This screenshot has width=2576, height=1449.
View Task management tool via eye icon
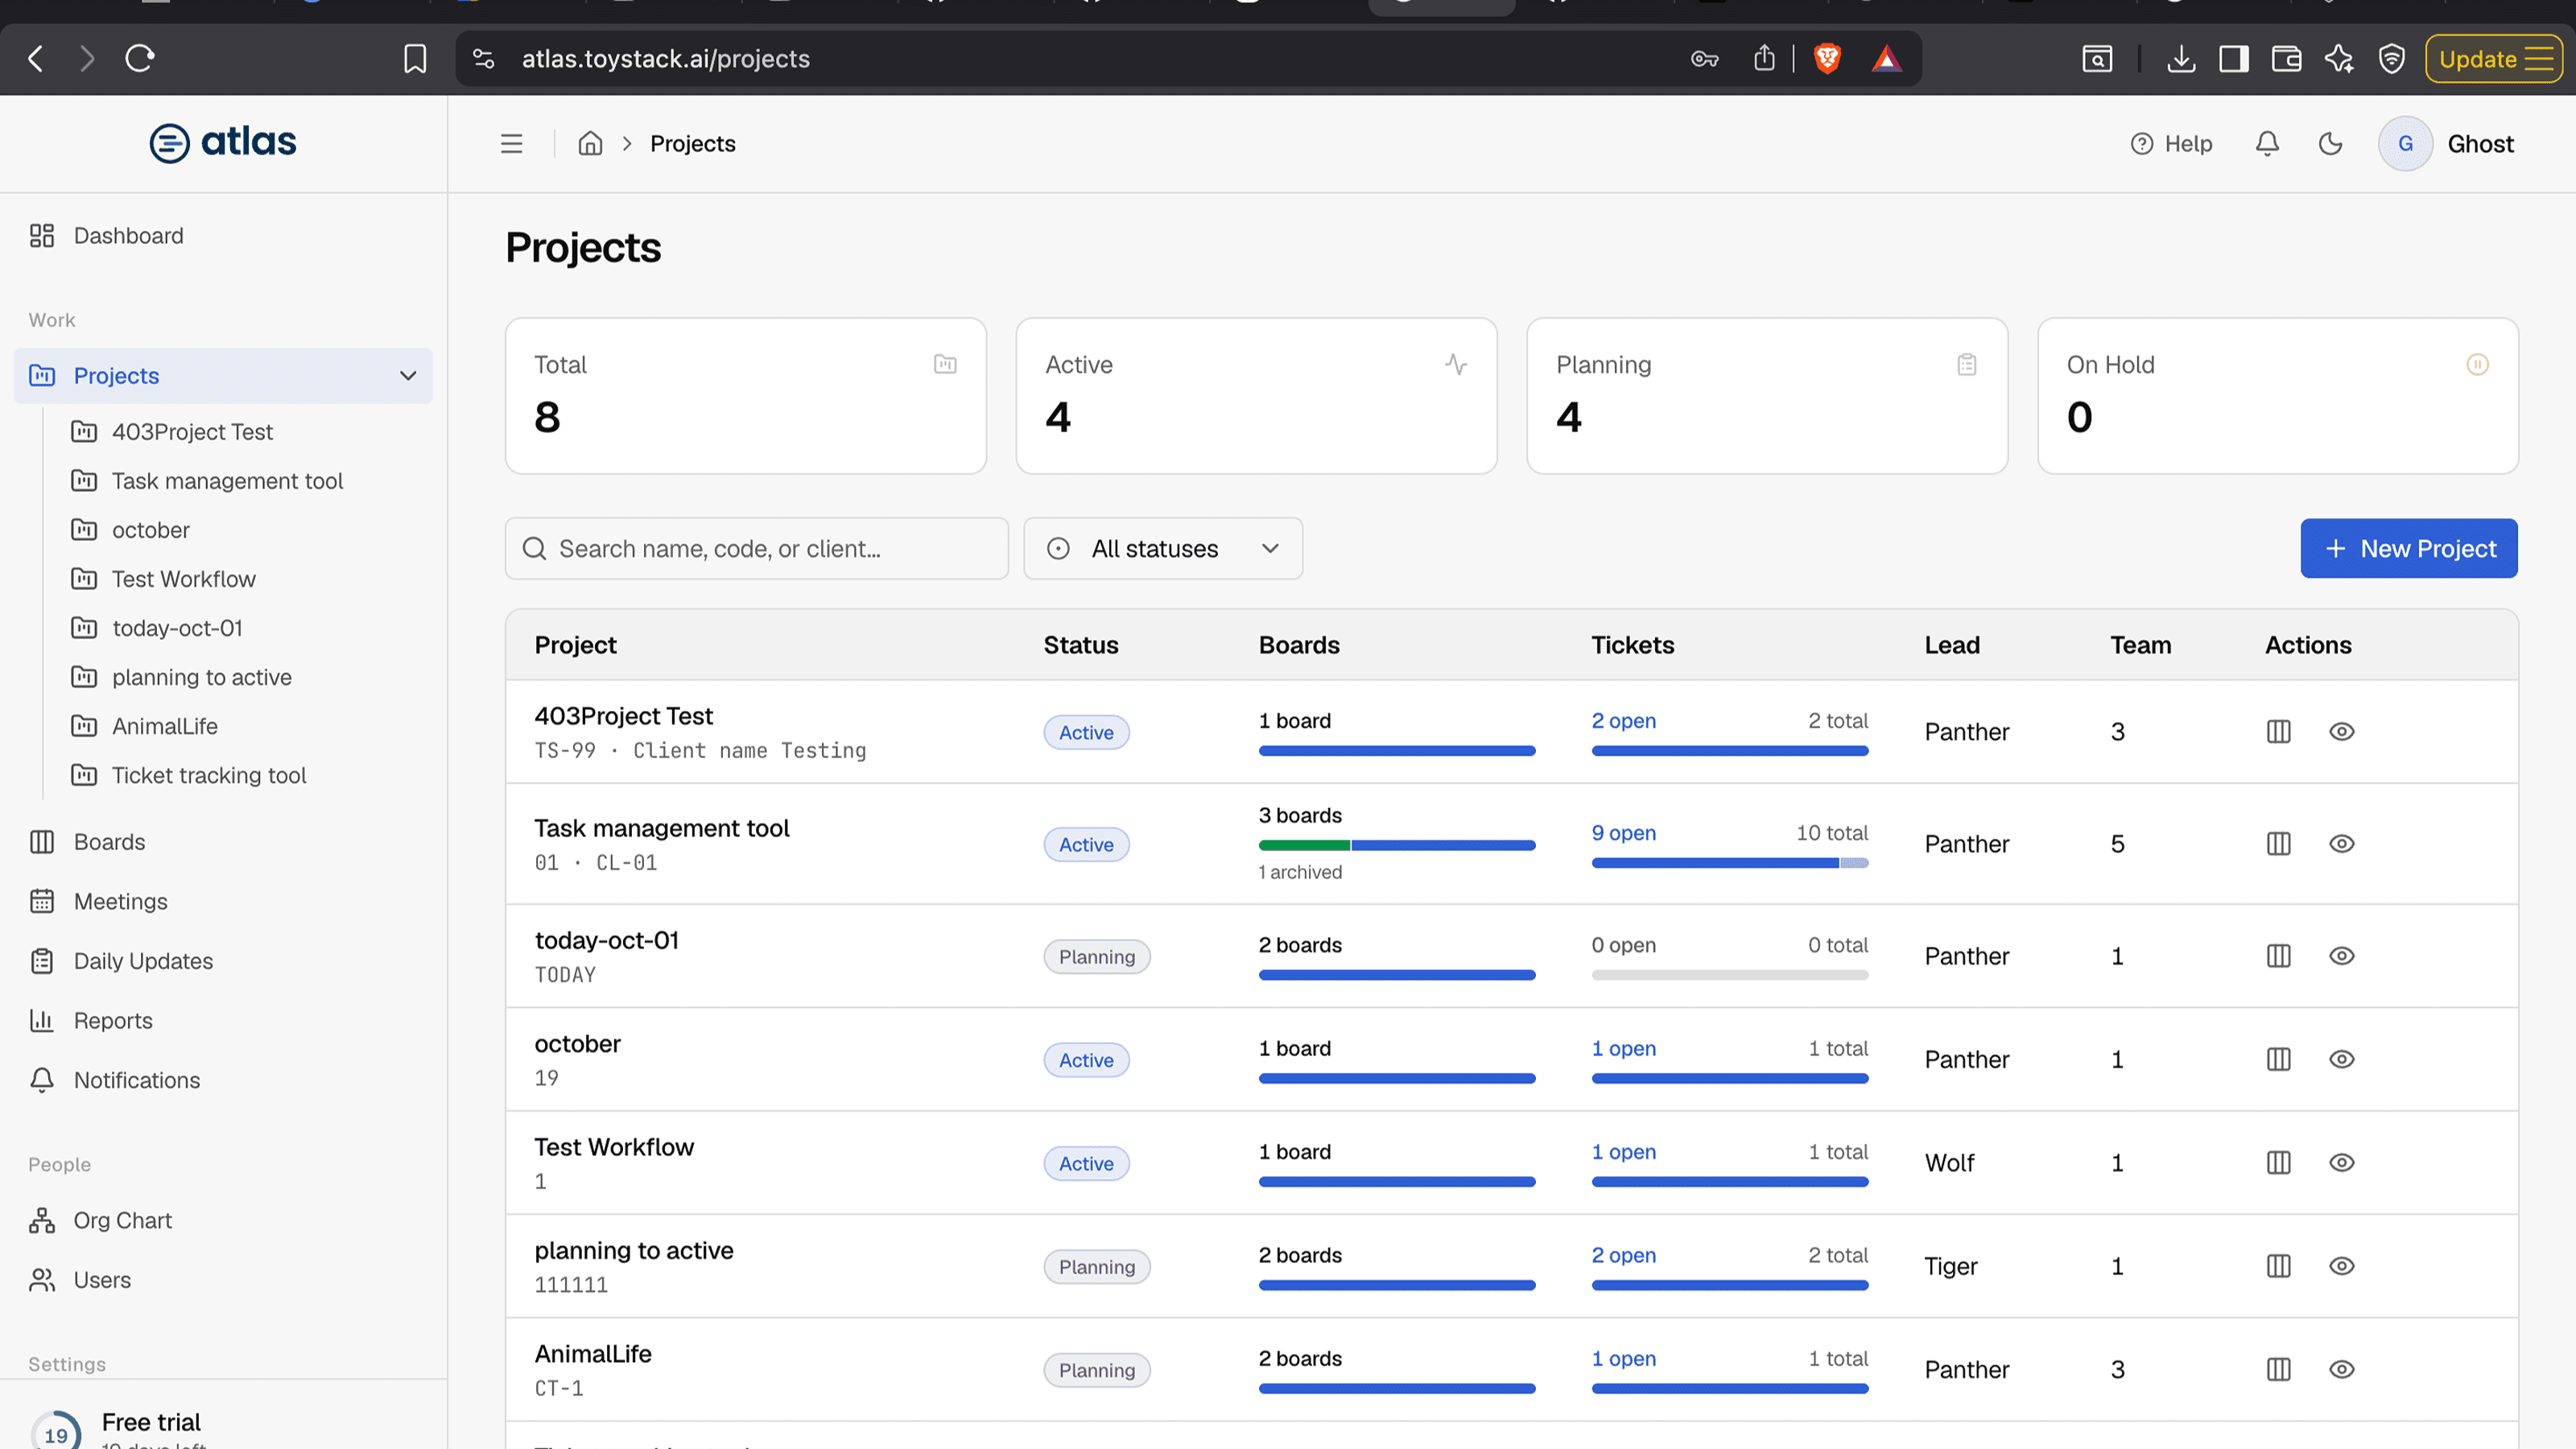(2341, 844)
